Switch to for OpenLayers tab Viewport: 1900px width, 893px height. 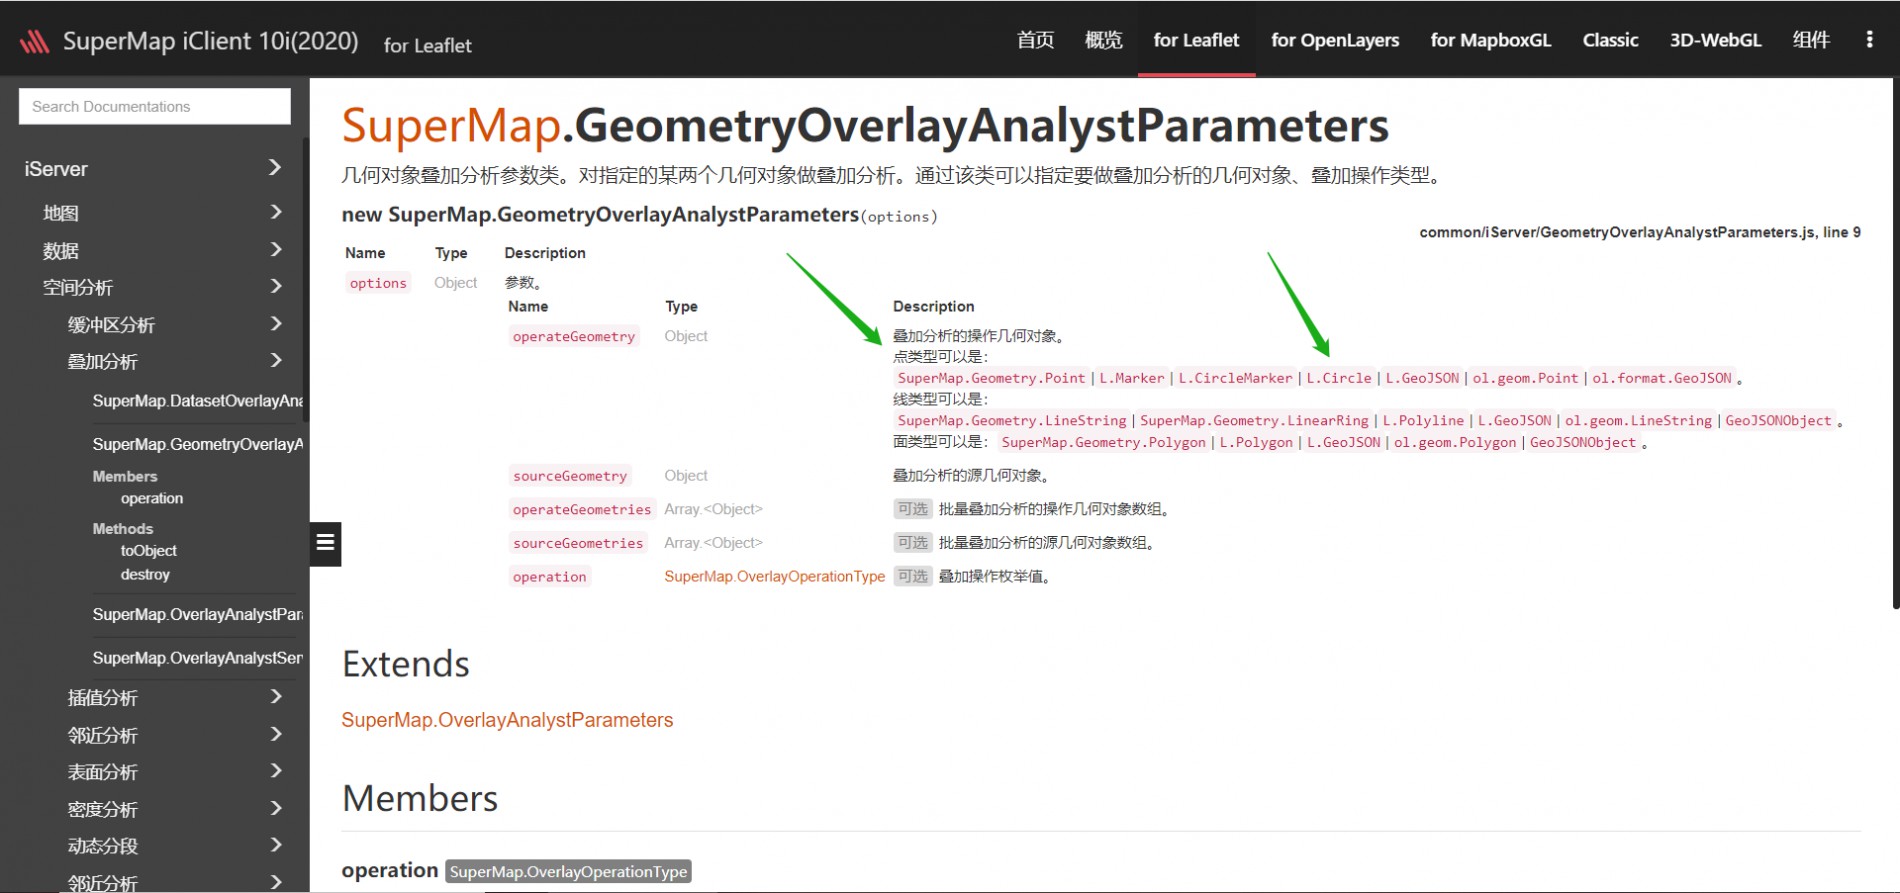point(1335,40)
